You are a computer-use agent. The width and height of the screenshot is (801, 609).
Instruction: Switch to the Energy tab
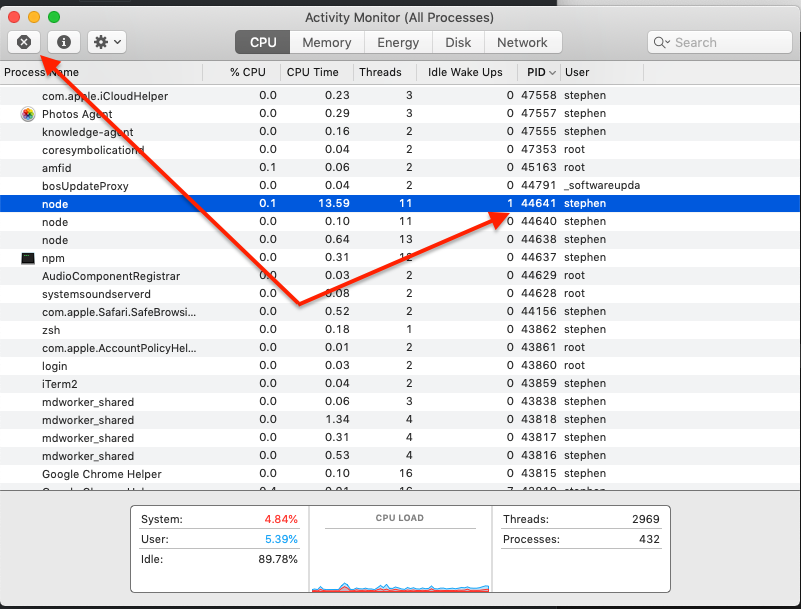[398, 42]
